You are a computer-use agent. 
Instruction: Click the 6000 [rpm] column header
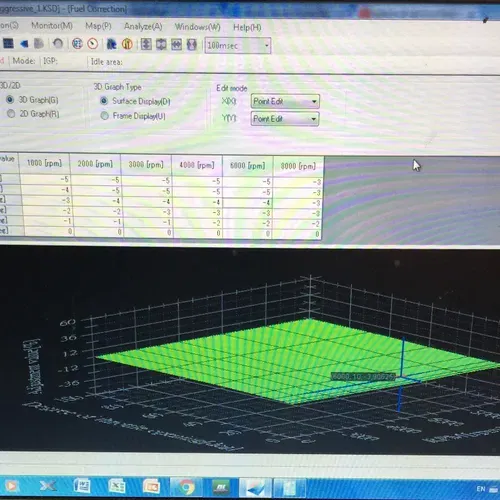pos(248,166)
